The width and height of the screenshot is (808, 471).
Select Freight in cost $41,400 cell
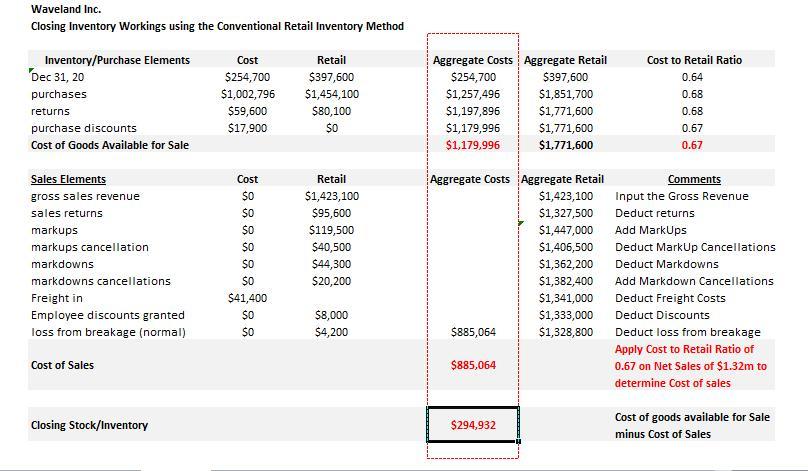247,298
